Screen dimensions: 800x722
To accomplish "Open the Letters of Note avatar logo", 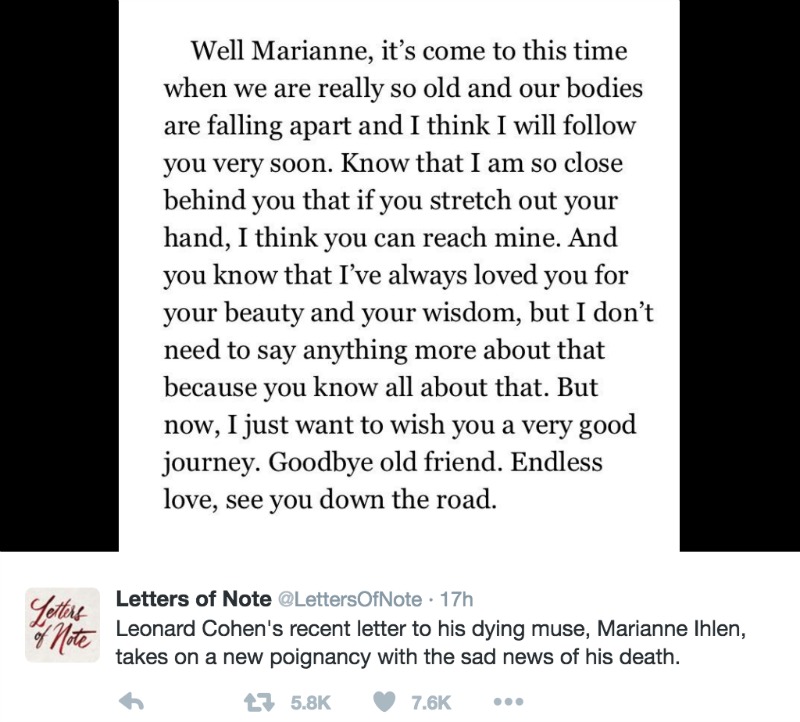I will pyautogui.click(x=62, y=625).
